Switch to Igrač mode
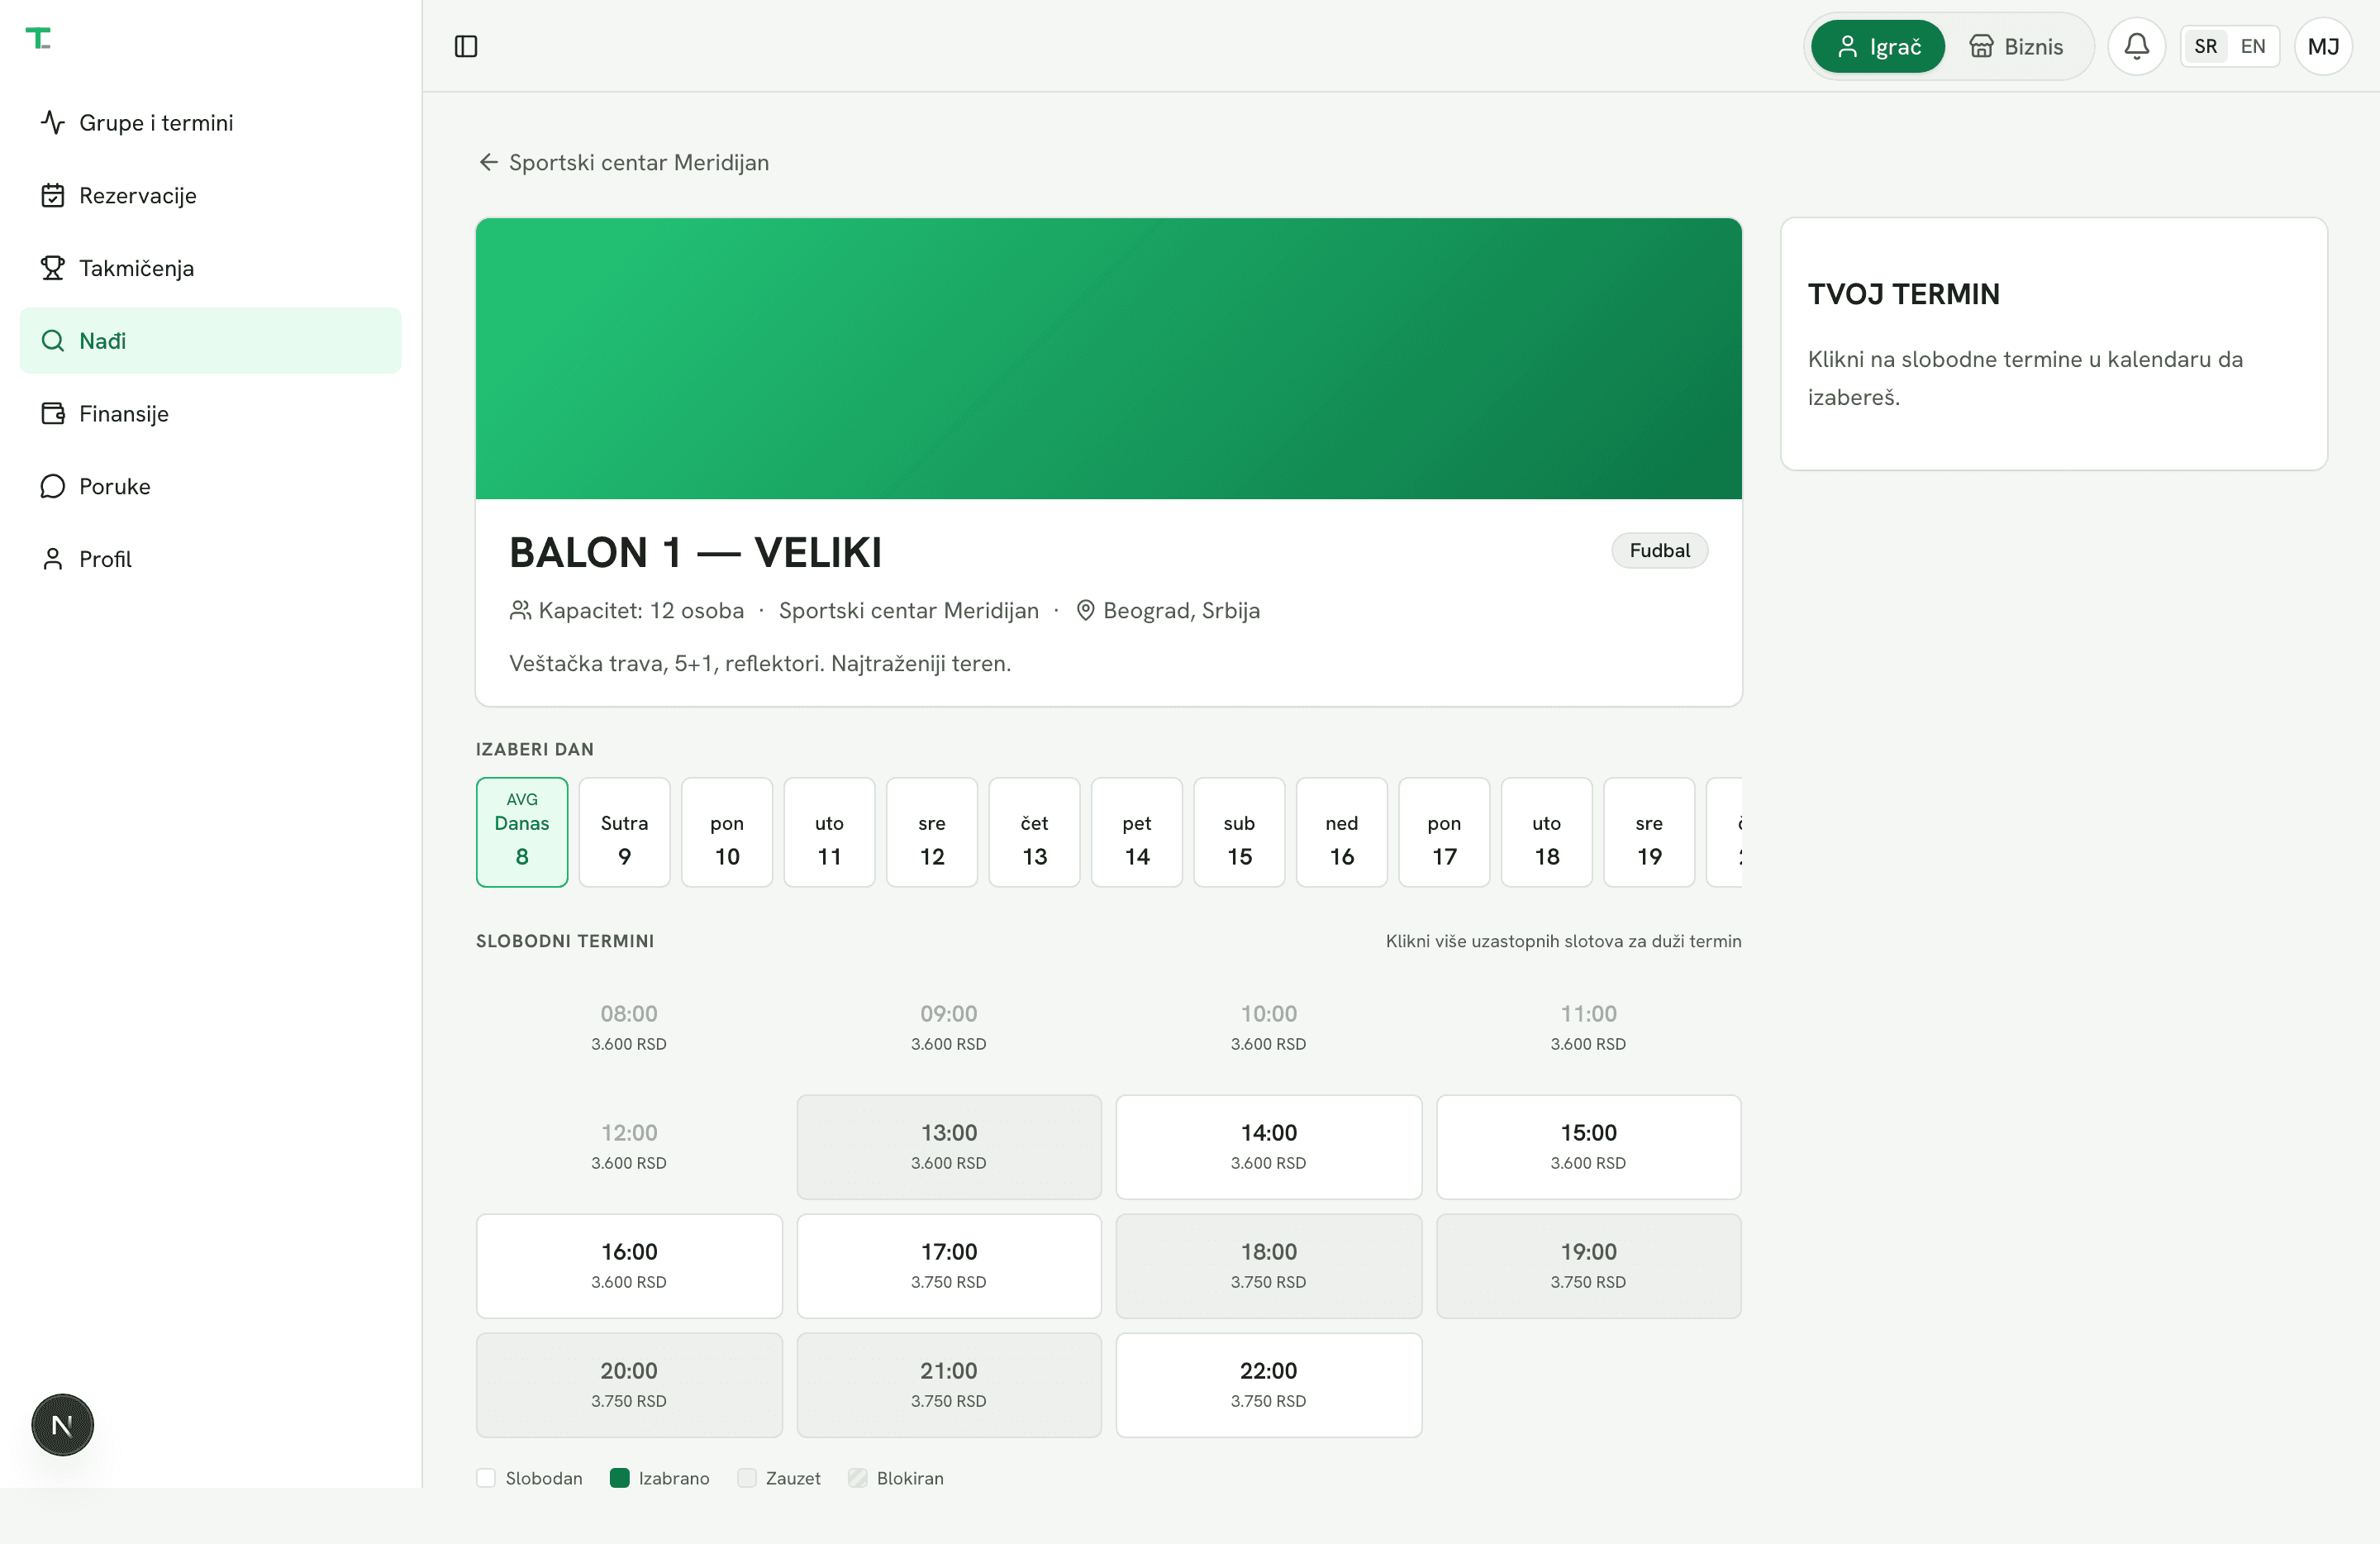 [x=1877, y=46]
